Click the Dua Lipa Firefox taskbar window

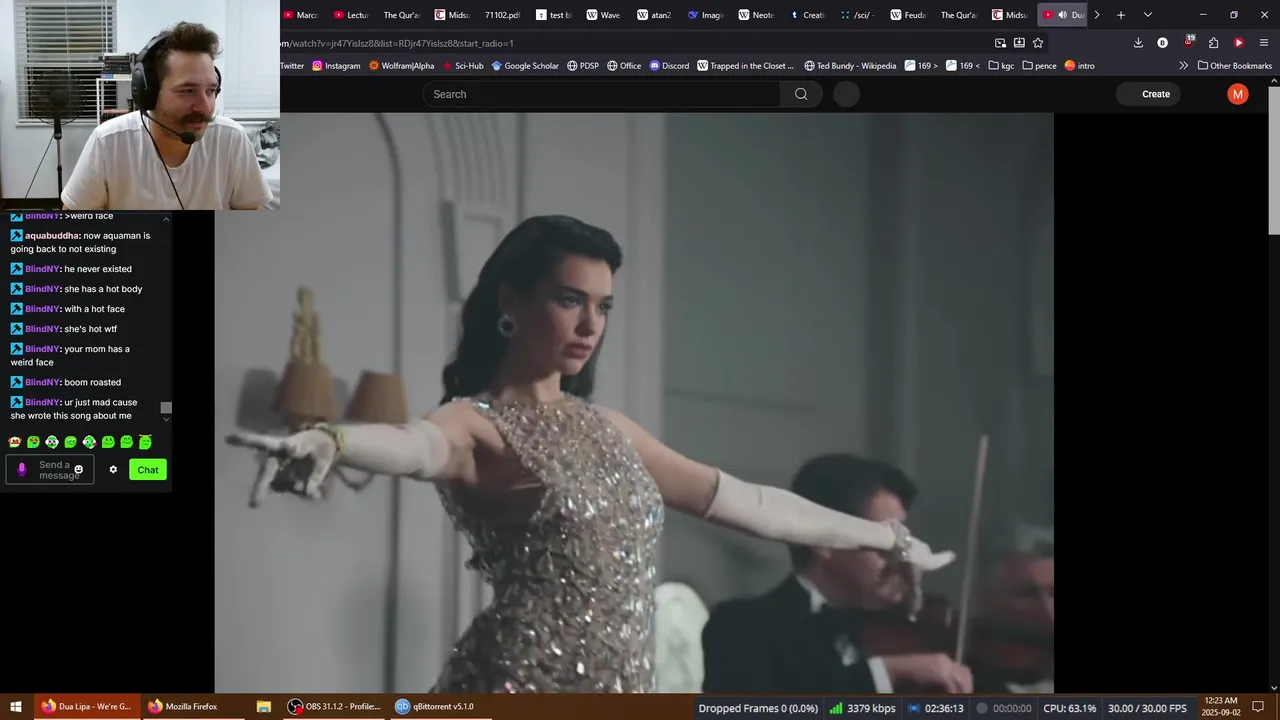[87, 706]
